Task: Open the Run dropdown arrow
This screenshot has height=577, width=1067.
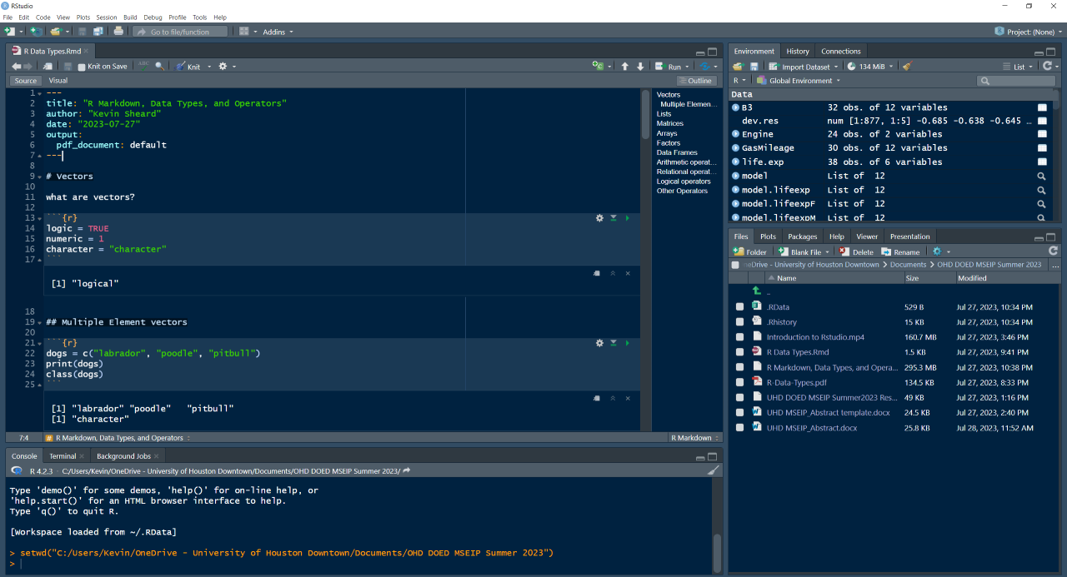Action: (x=687, y=67)
